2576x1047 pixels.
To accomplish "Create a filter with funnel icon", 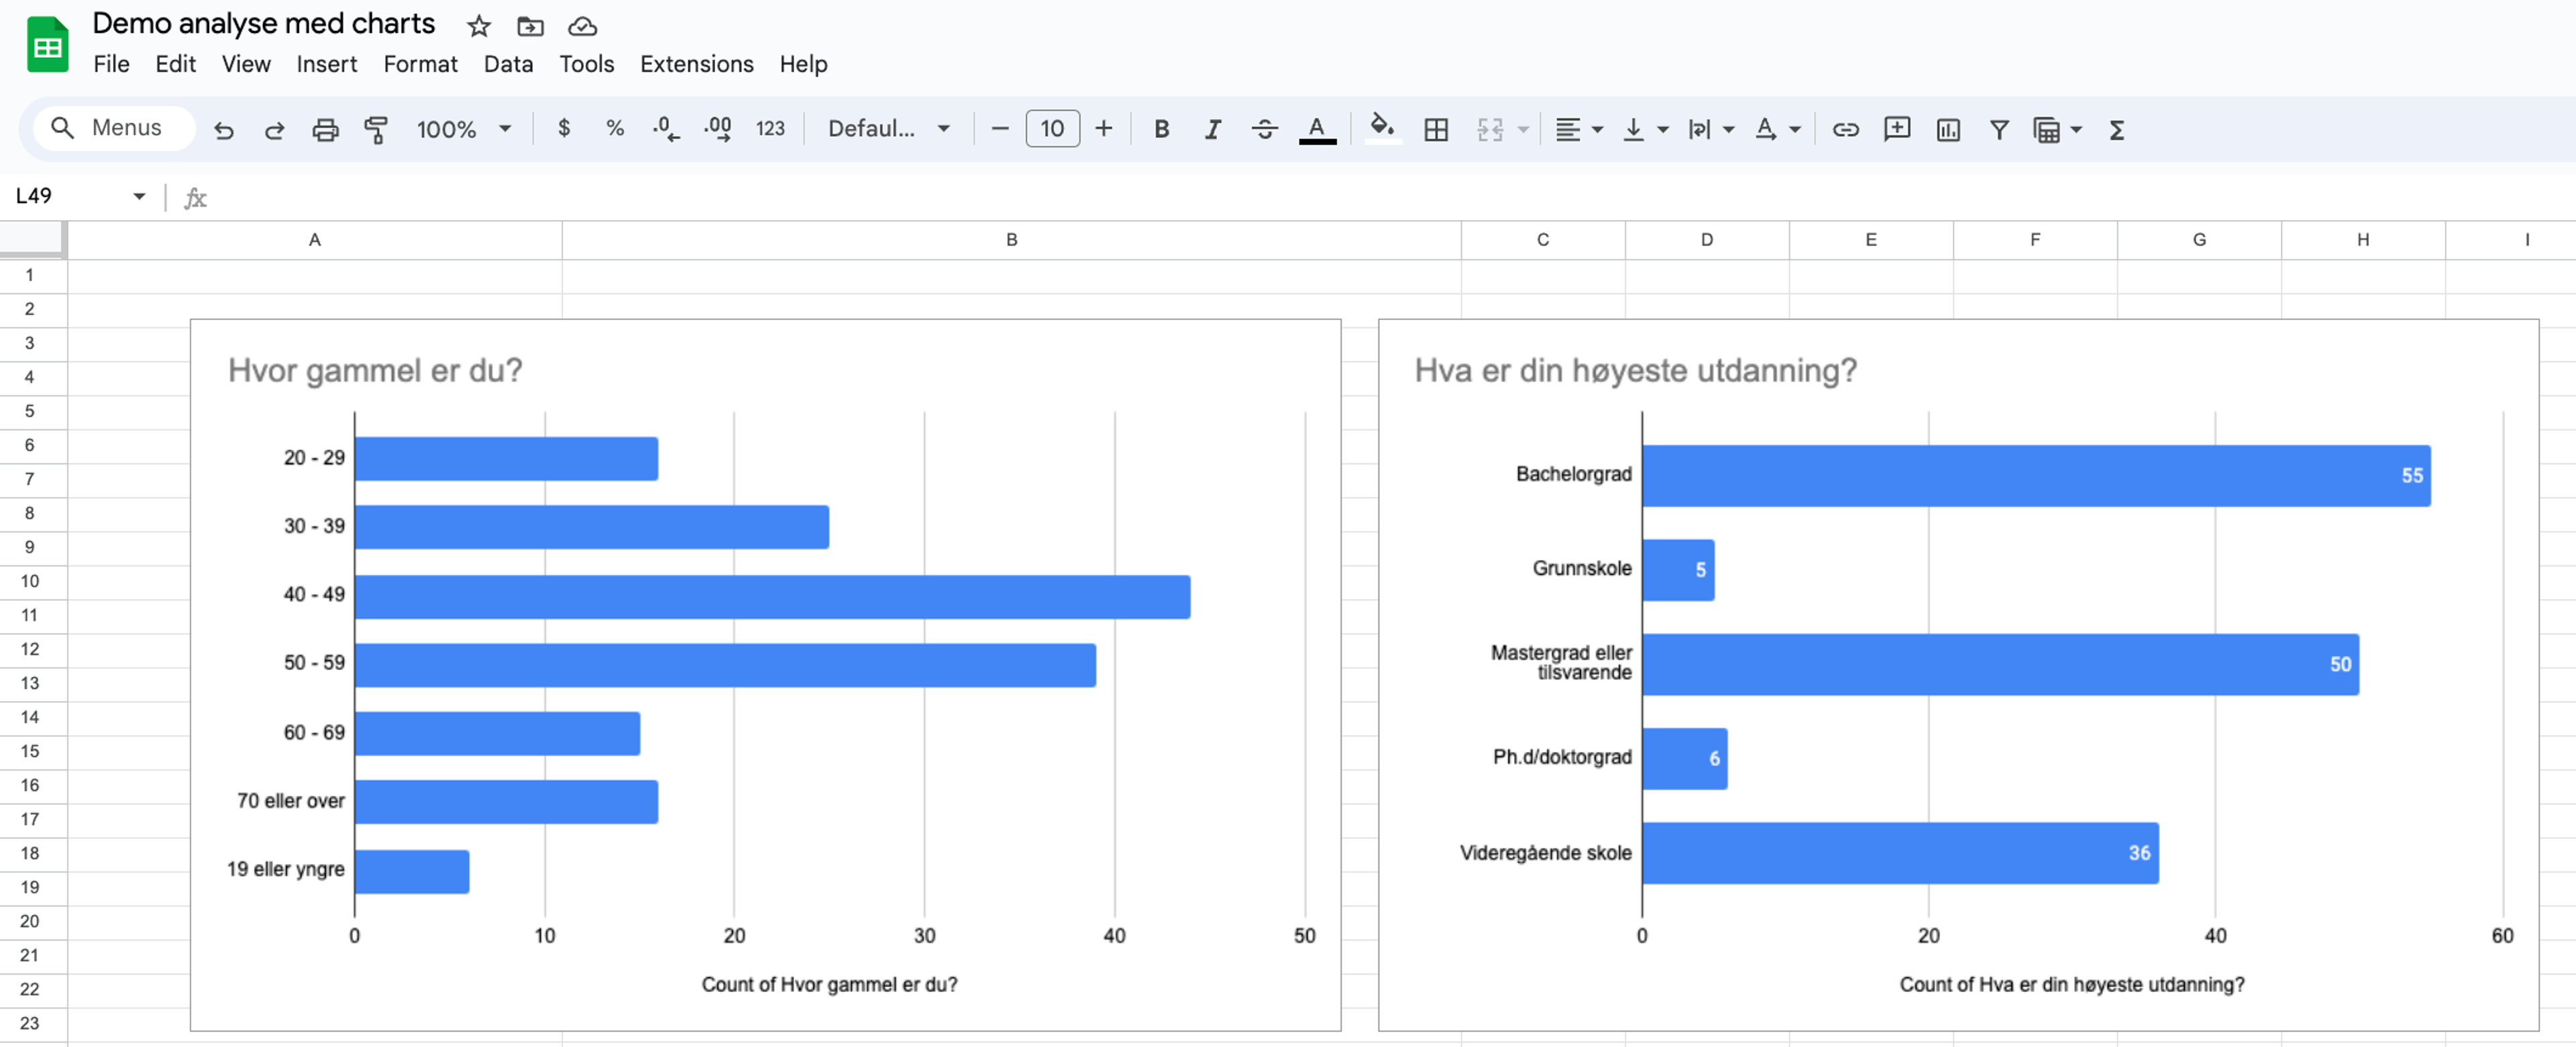I will click(x=1998, y=129).
